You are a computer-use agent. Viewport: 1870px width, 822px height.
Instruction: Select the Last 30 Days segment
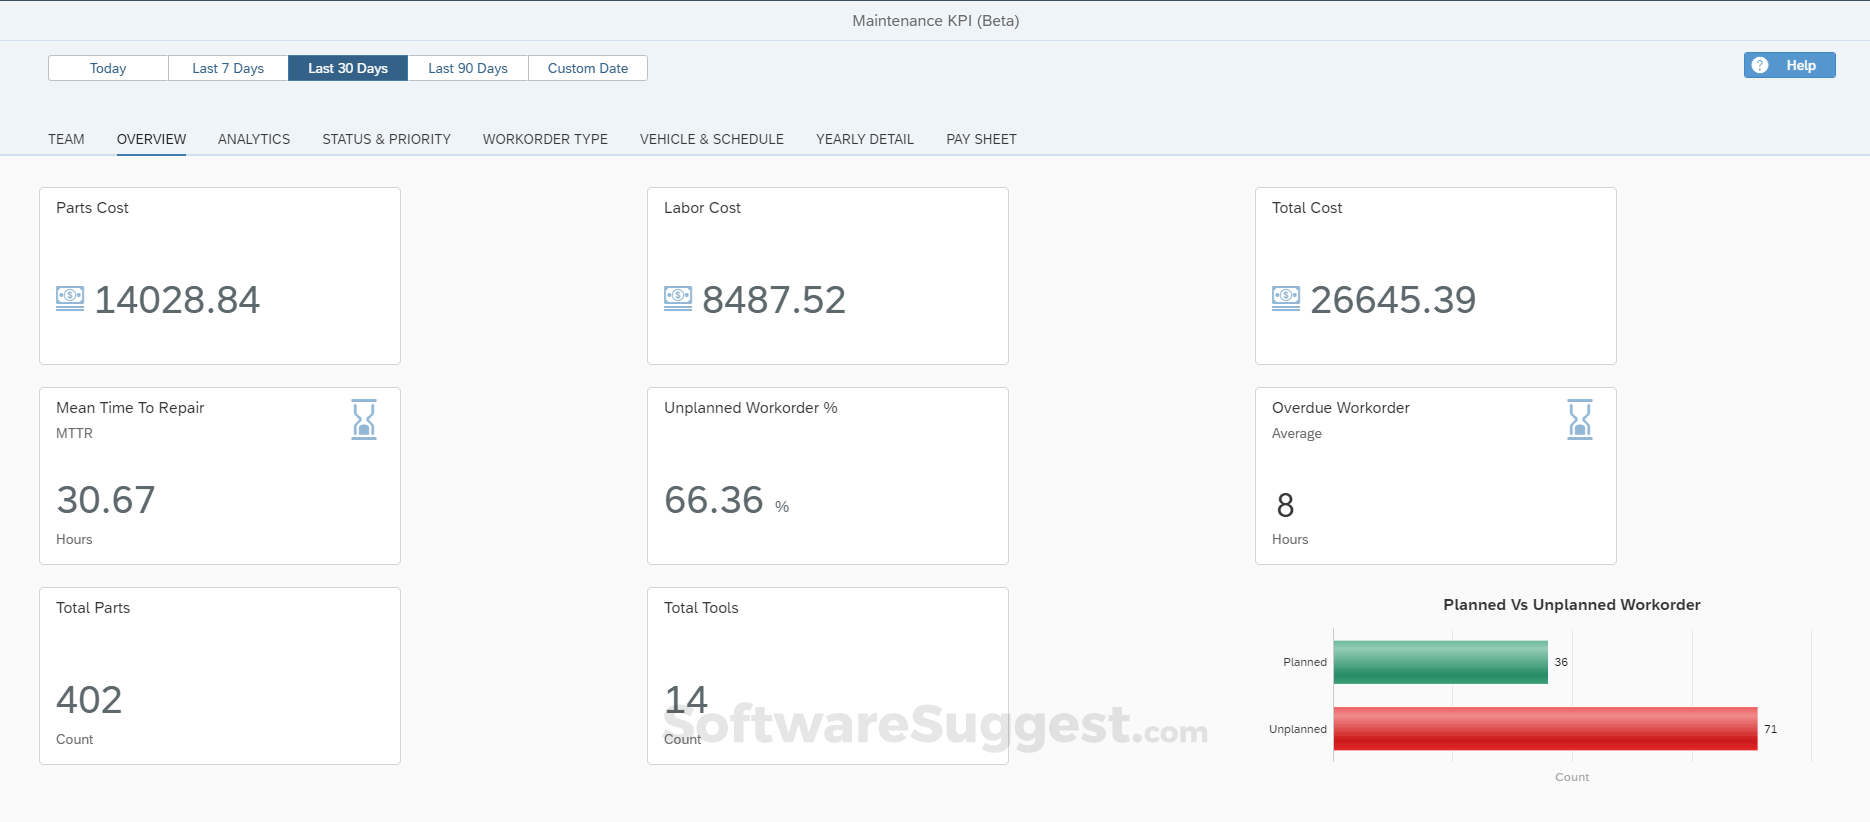348,68
